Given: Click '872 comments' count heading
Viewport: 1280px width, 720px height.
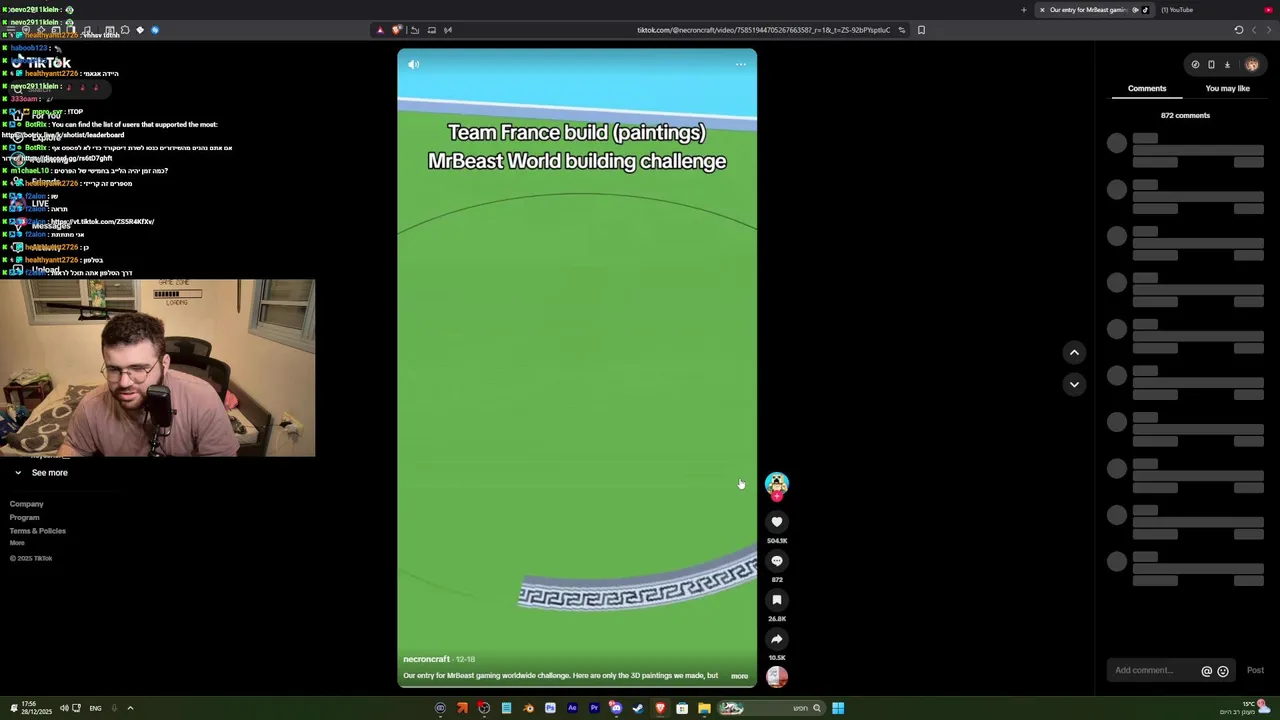Looking at the screenshot, I should pos(1185,116).
